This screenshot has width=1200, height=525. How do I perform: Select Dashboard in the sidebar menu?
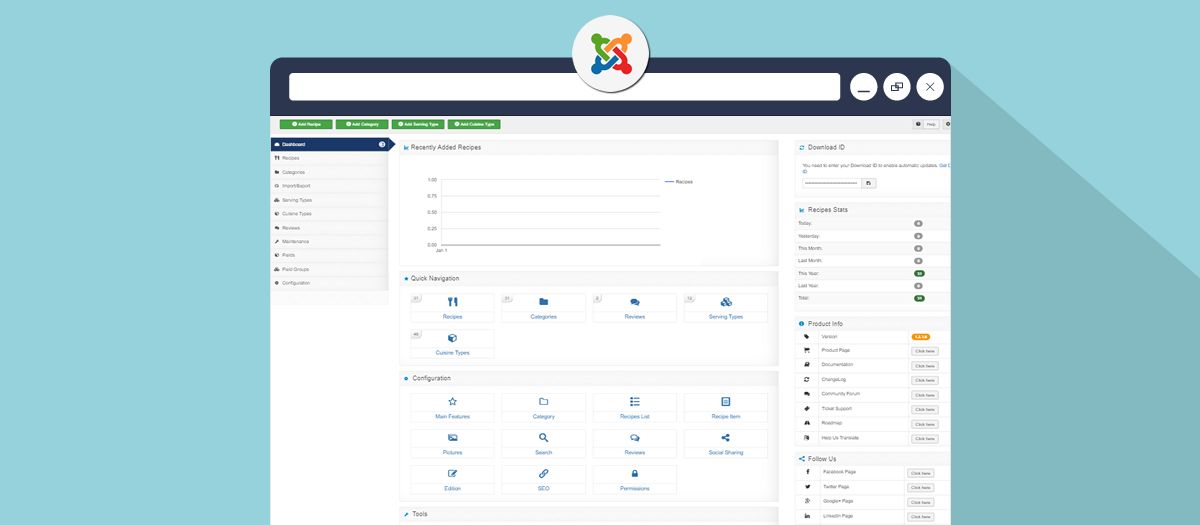(x=329, y=144)
